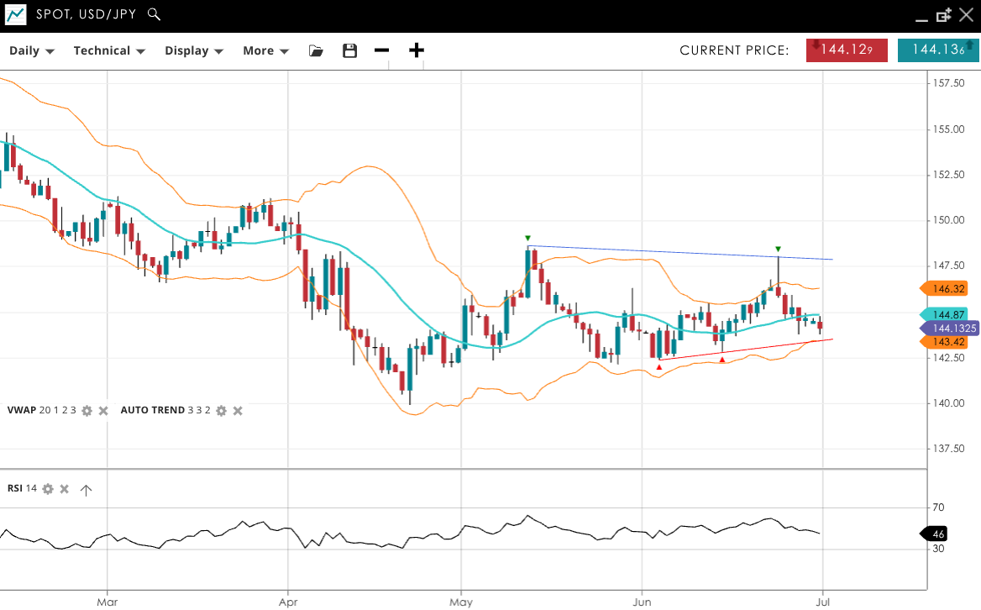This screenshot has width=981, height=610.
Task: Open RSI indicator settings gear
Action: click(x=47, y=489)
